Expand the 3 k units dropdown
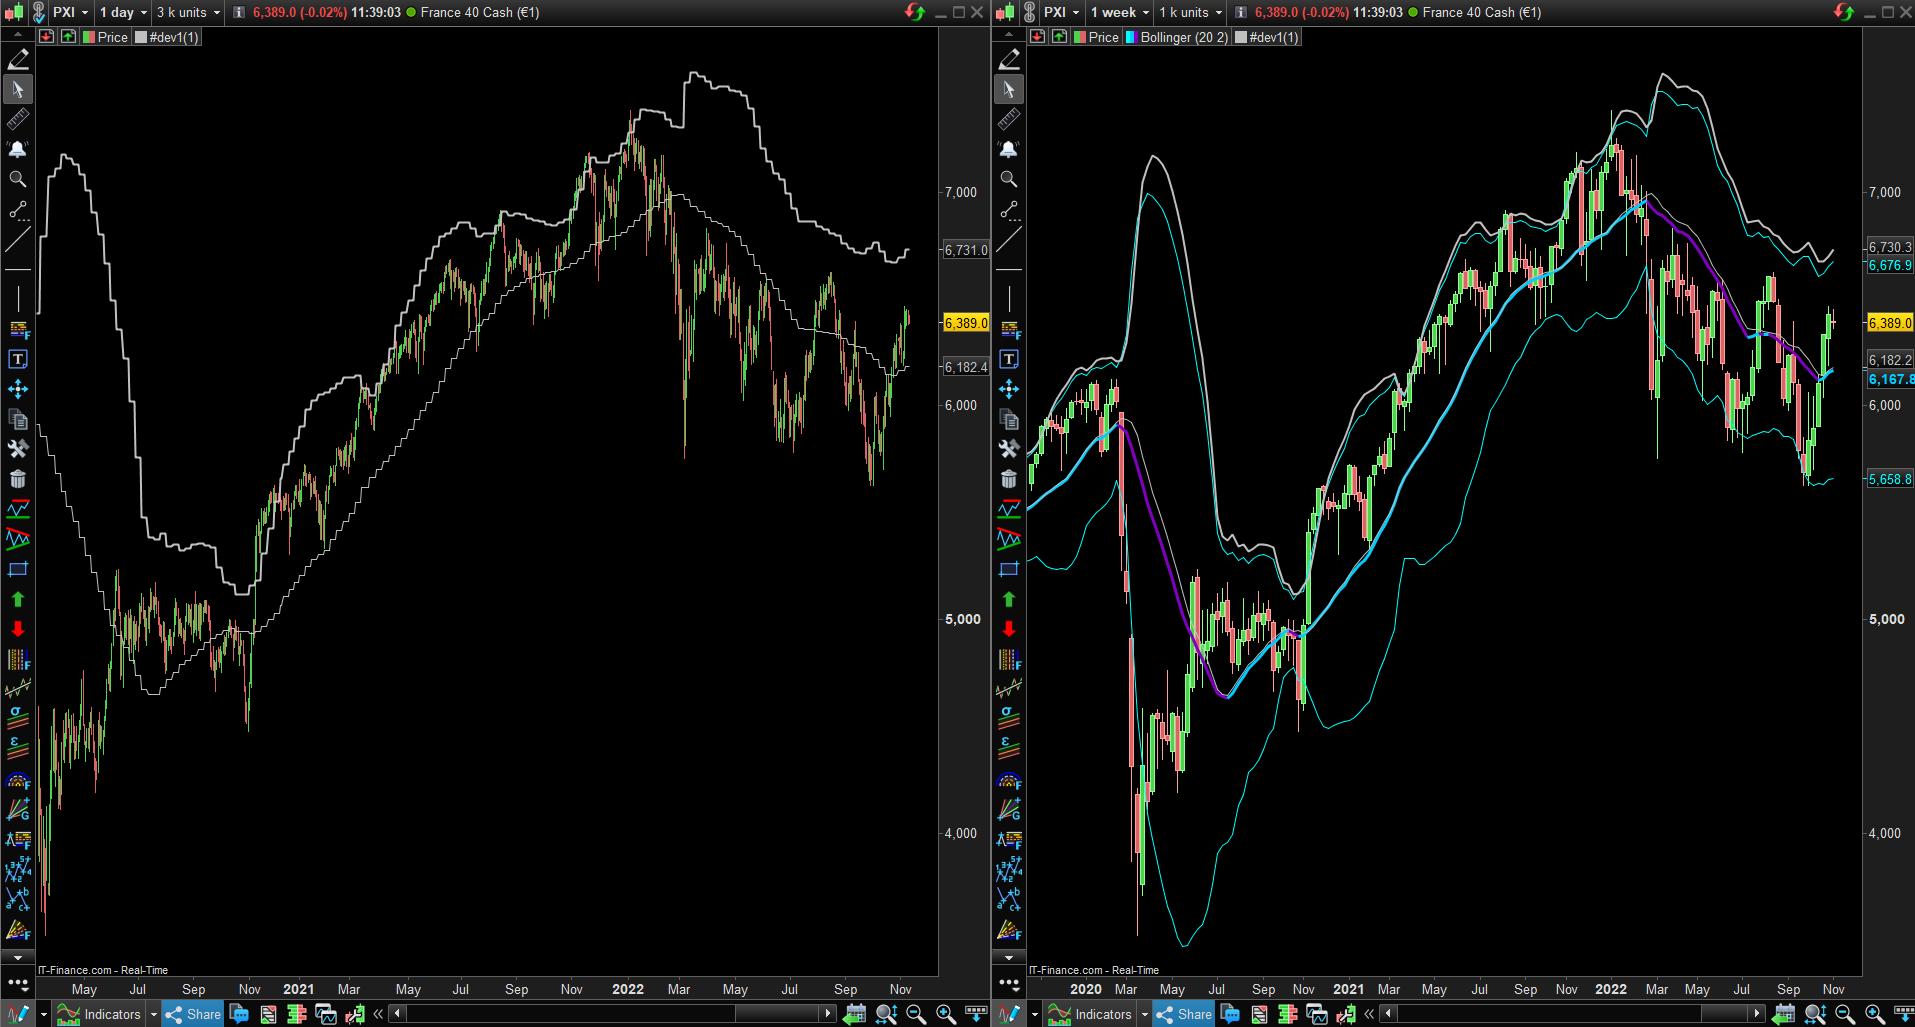Viewport: 1915px width, 1027px height. coord(188,12)
